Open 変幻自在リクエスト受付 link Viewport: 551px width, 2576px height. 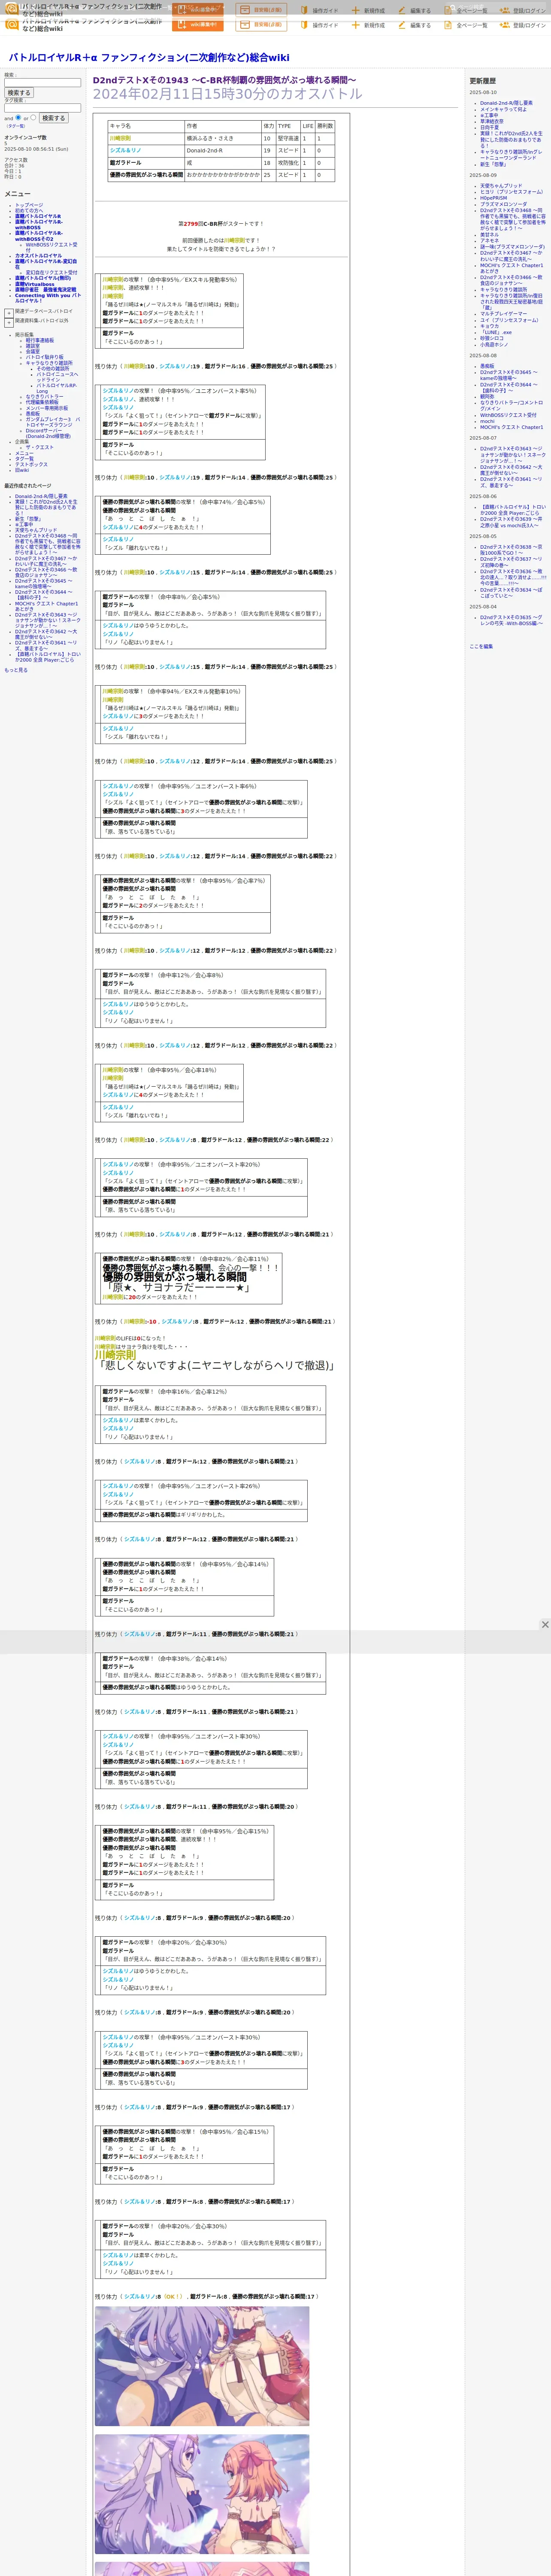coord(51,272)
